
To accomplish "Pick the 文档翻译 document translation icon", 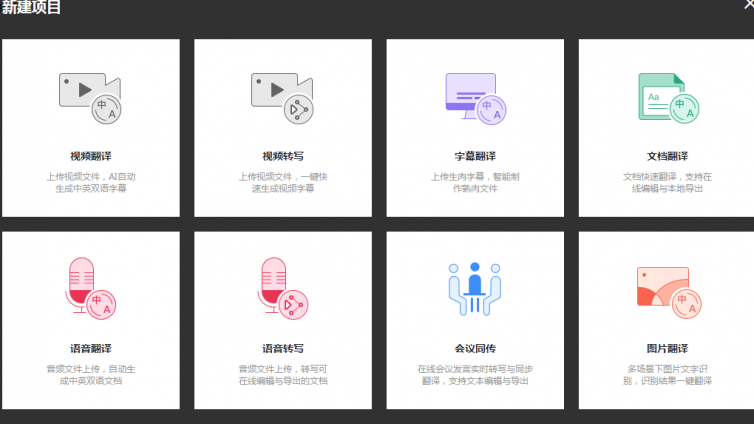I will 668,98.
